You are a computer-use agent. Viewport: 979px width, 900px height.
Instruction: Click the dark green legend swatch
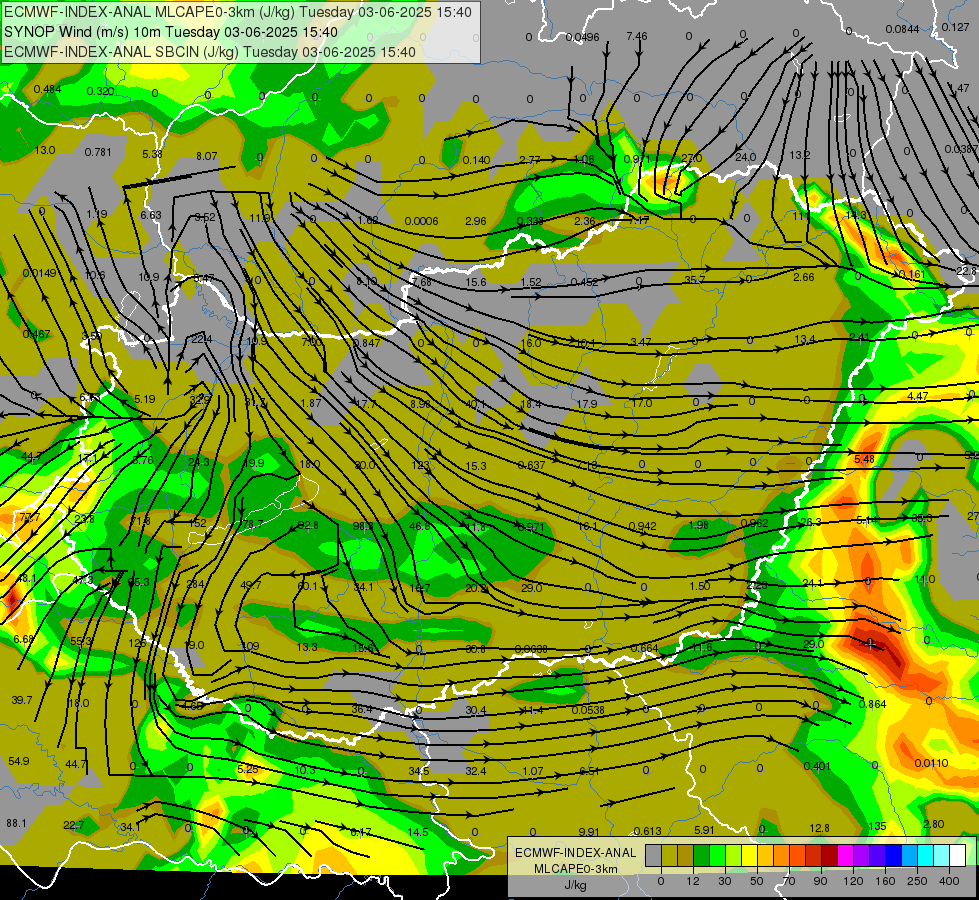[701, 855]
